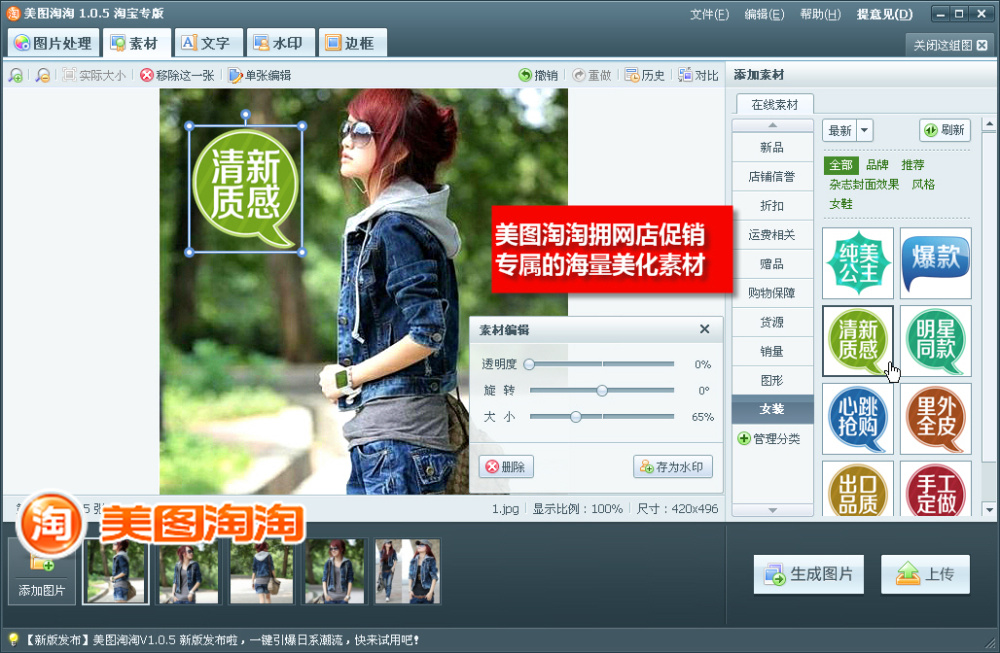This screenshot has width=1000, height=653.
Task: Click the 生成图片 generate image button
Action: point(808,575)
